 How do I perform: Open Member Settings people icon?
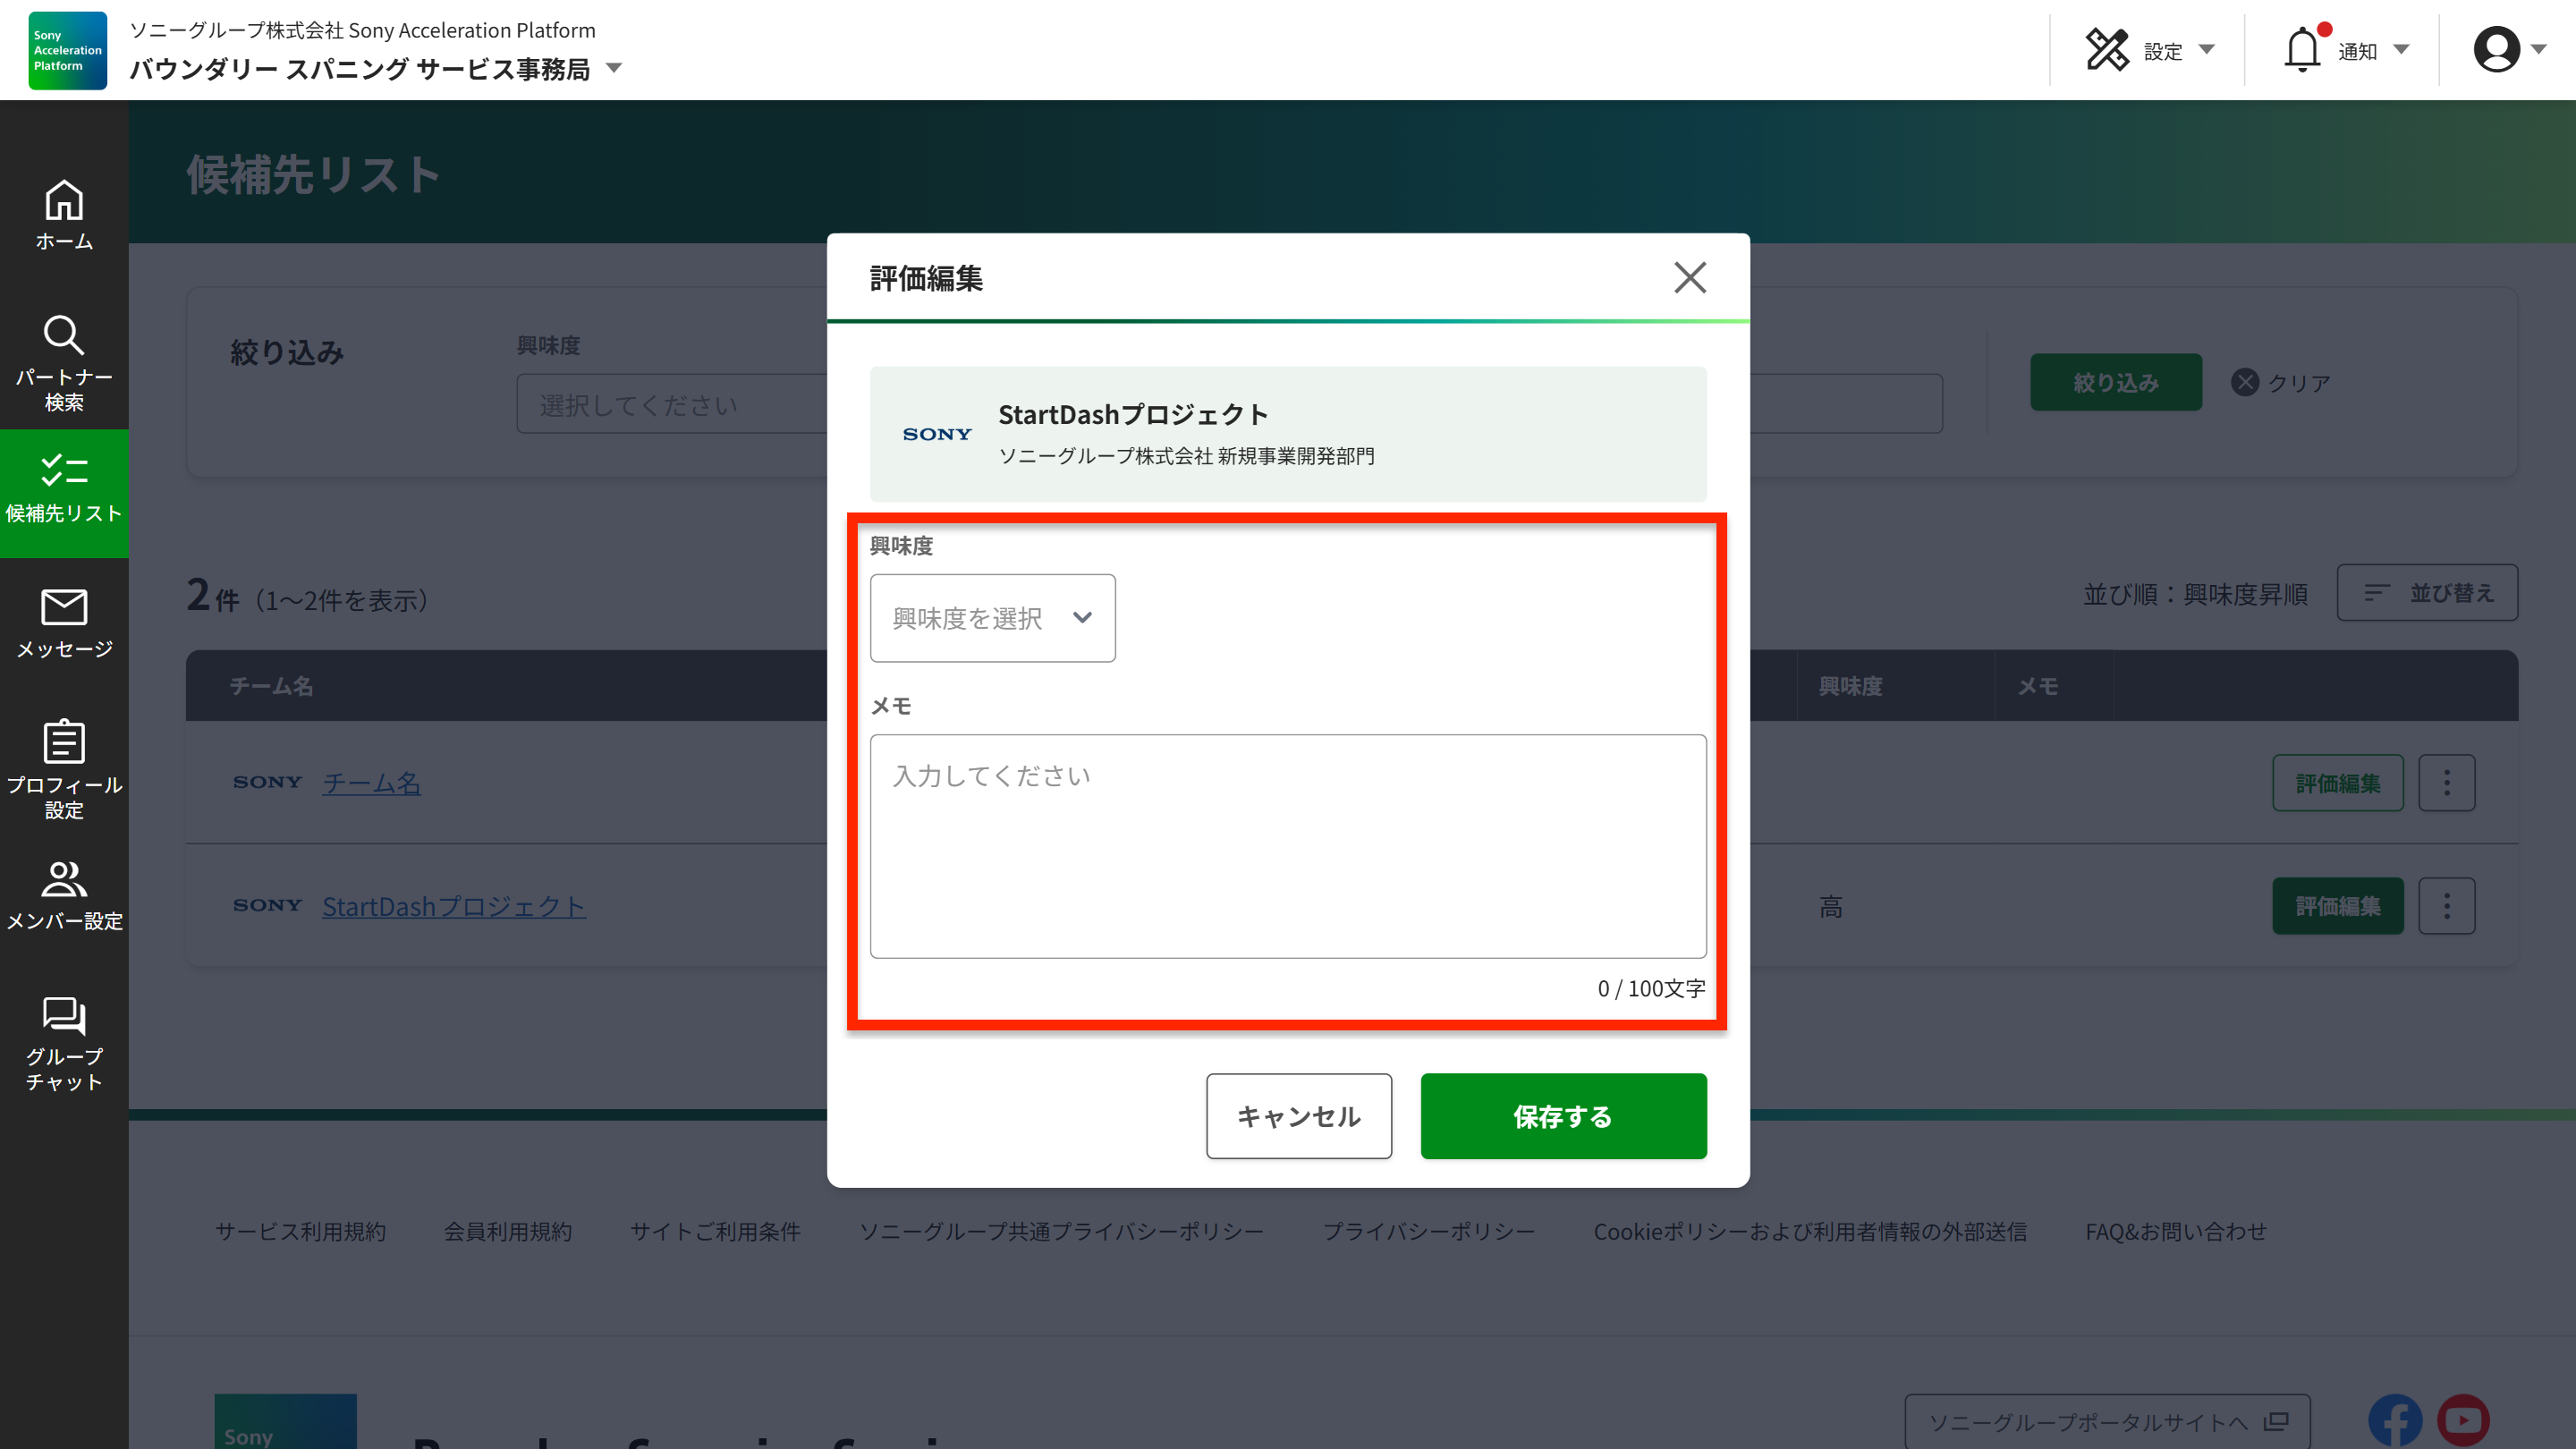point(64,879)
